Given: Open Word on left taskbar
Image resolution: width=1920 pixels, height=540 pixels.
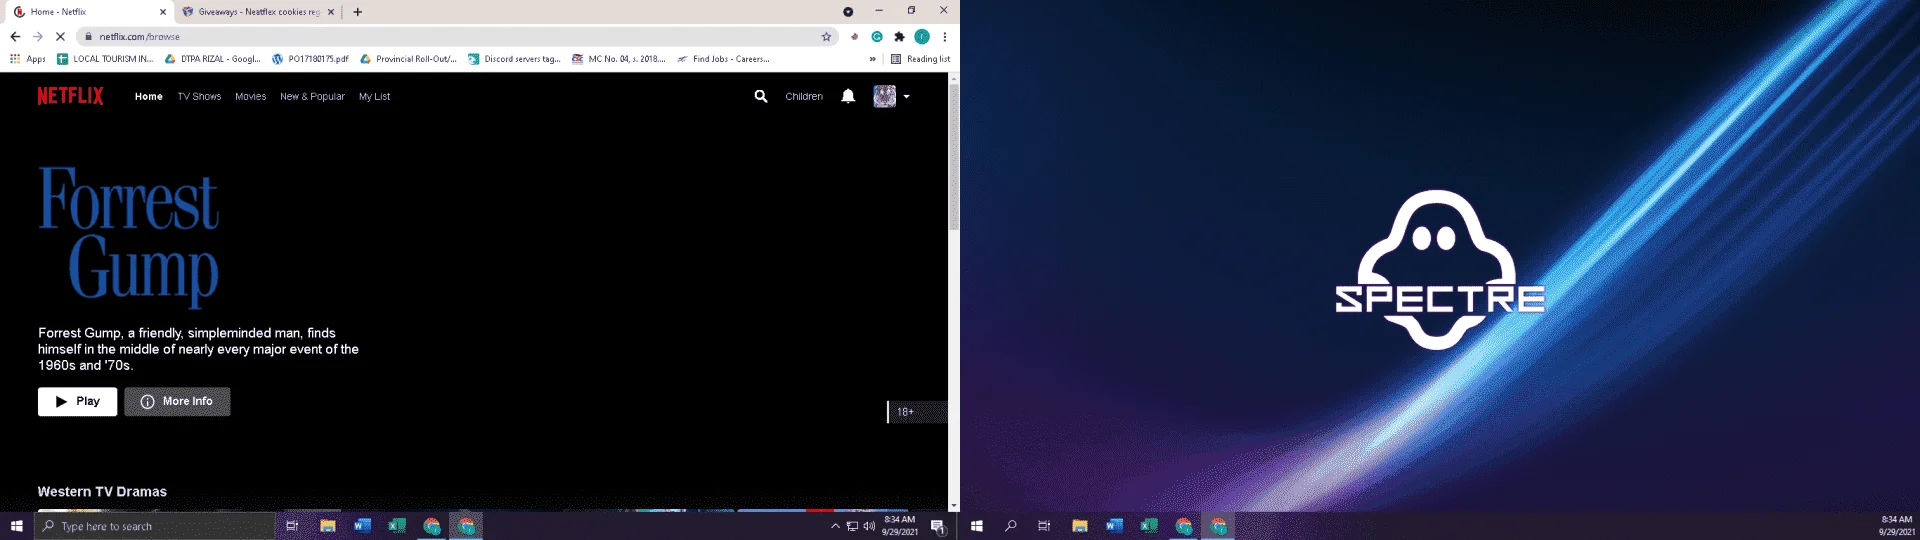Looking at the screenshot, I should [x=362, y=526].
